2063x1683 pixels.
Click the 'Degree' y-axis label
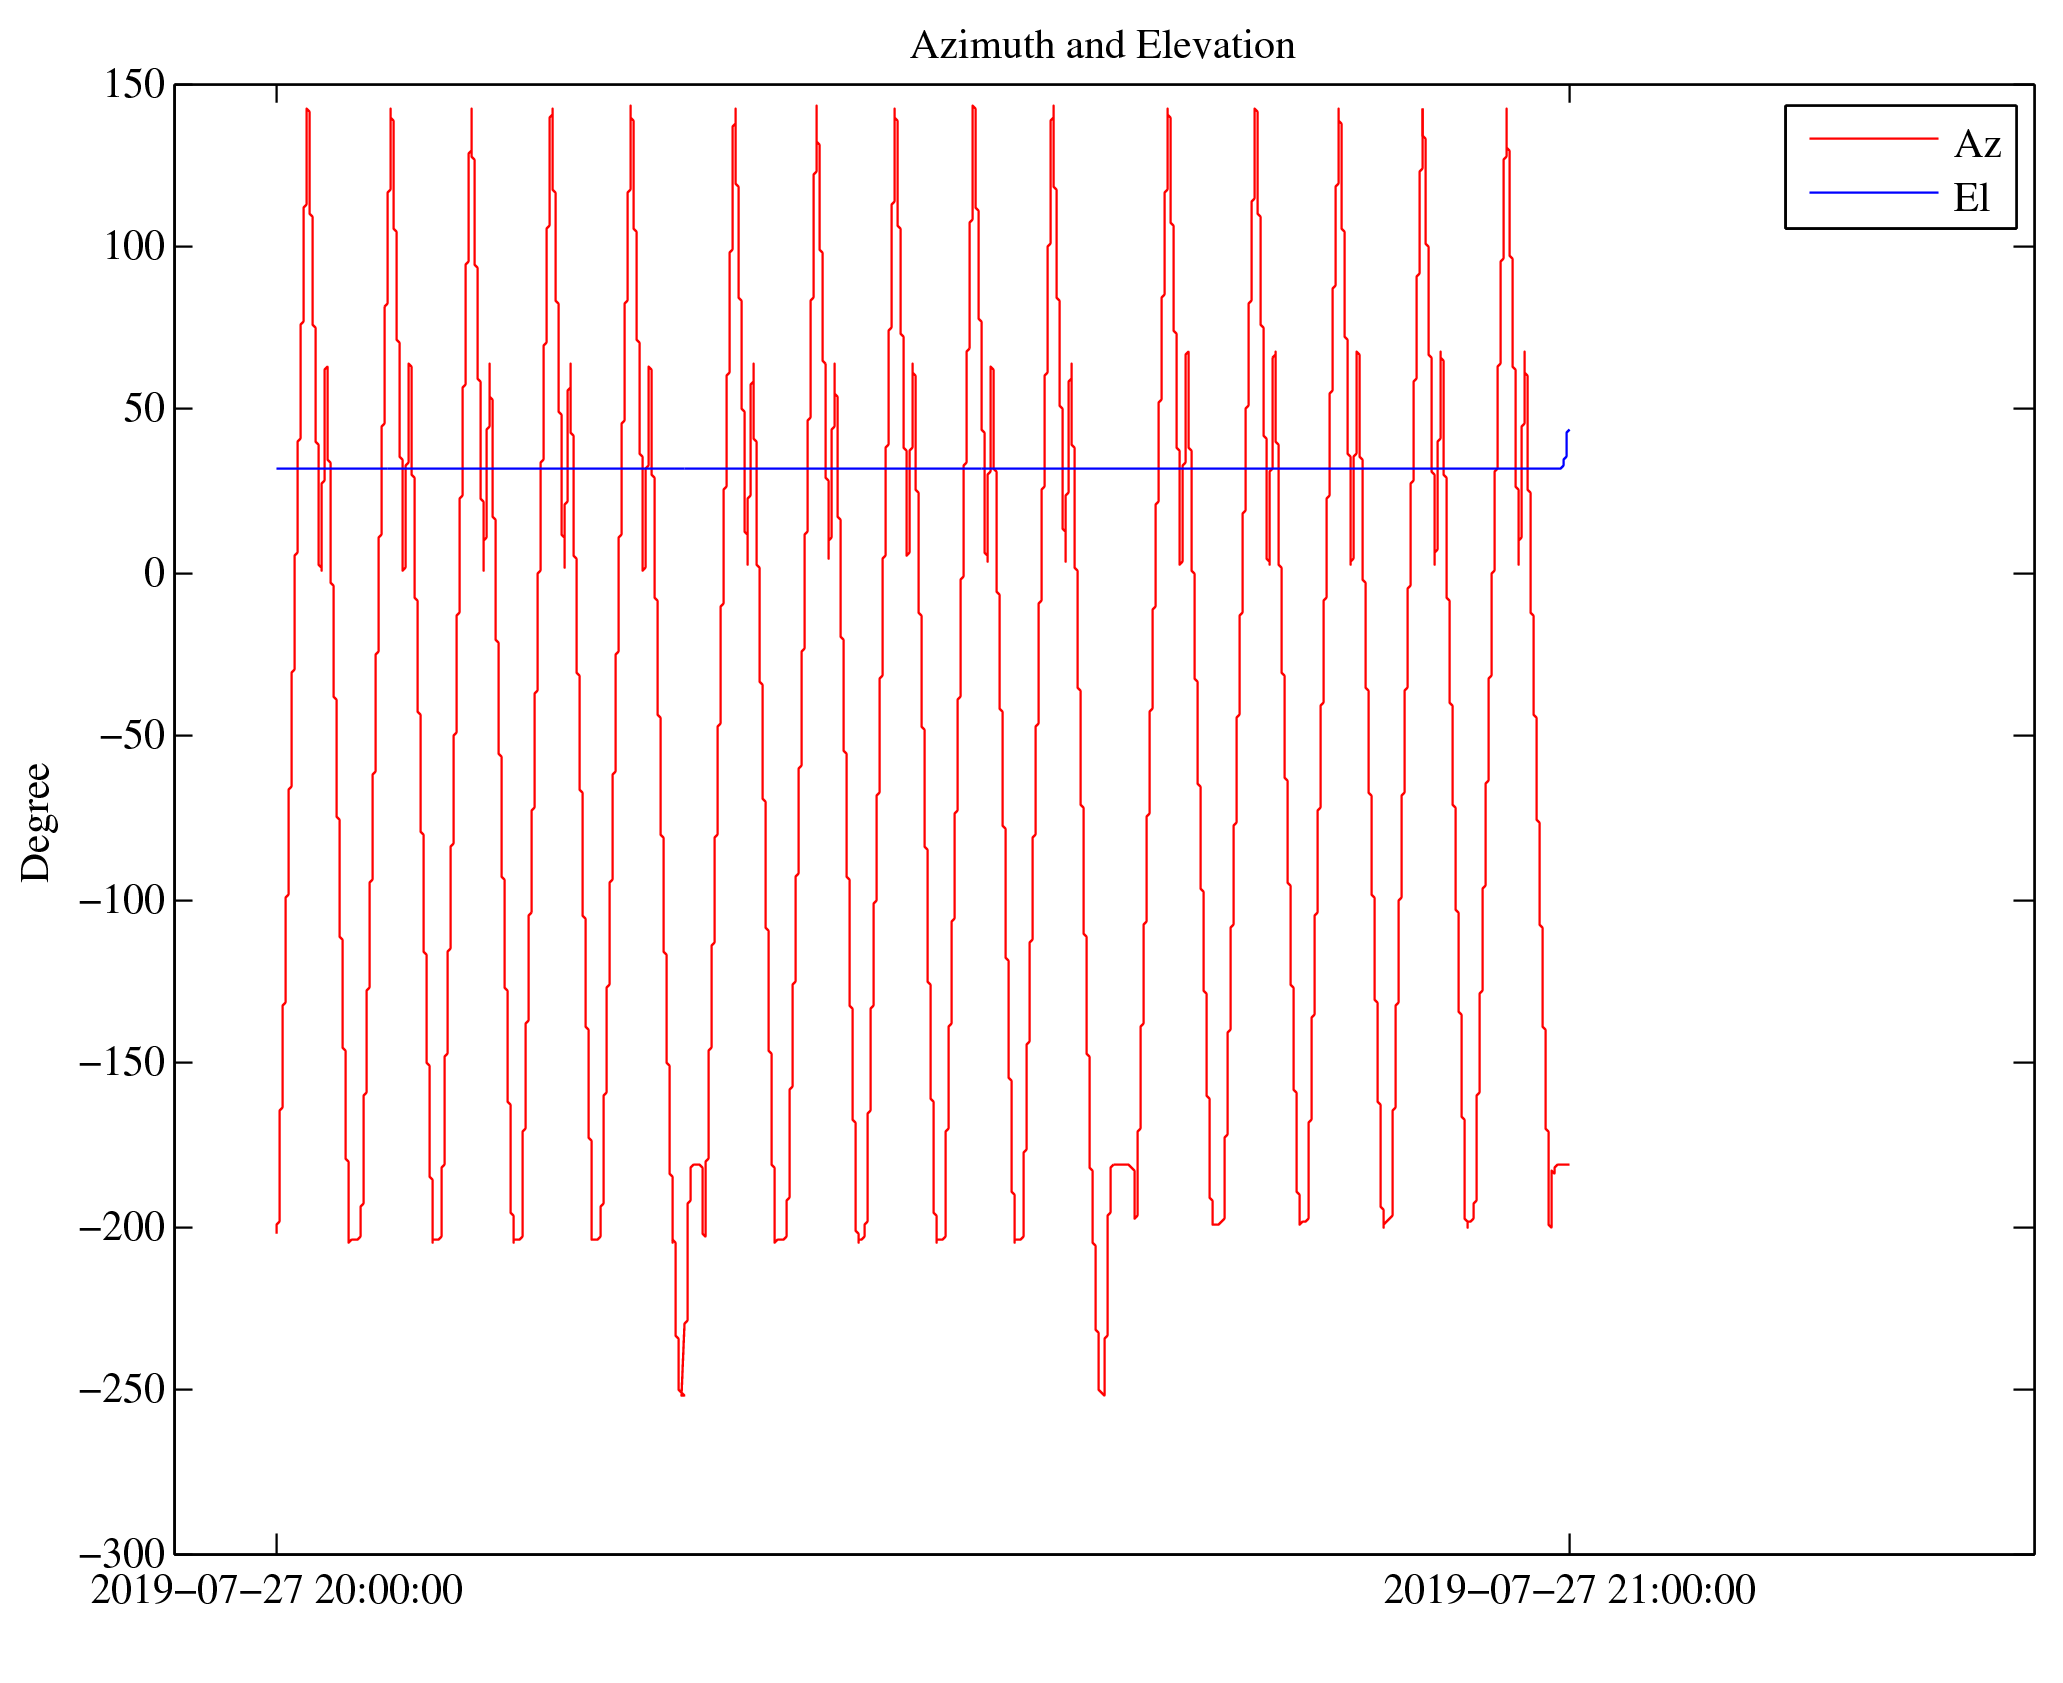coord(36,822)
